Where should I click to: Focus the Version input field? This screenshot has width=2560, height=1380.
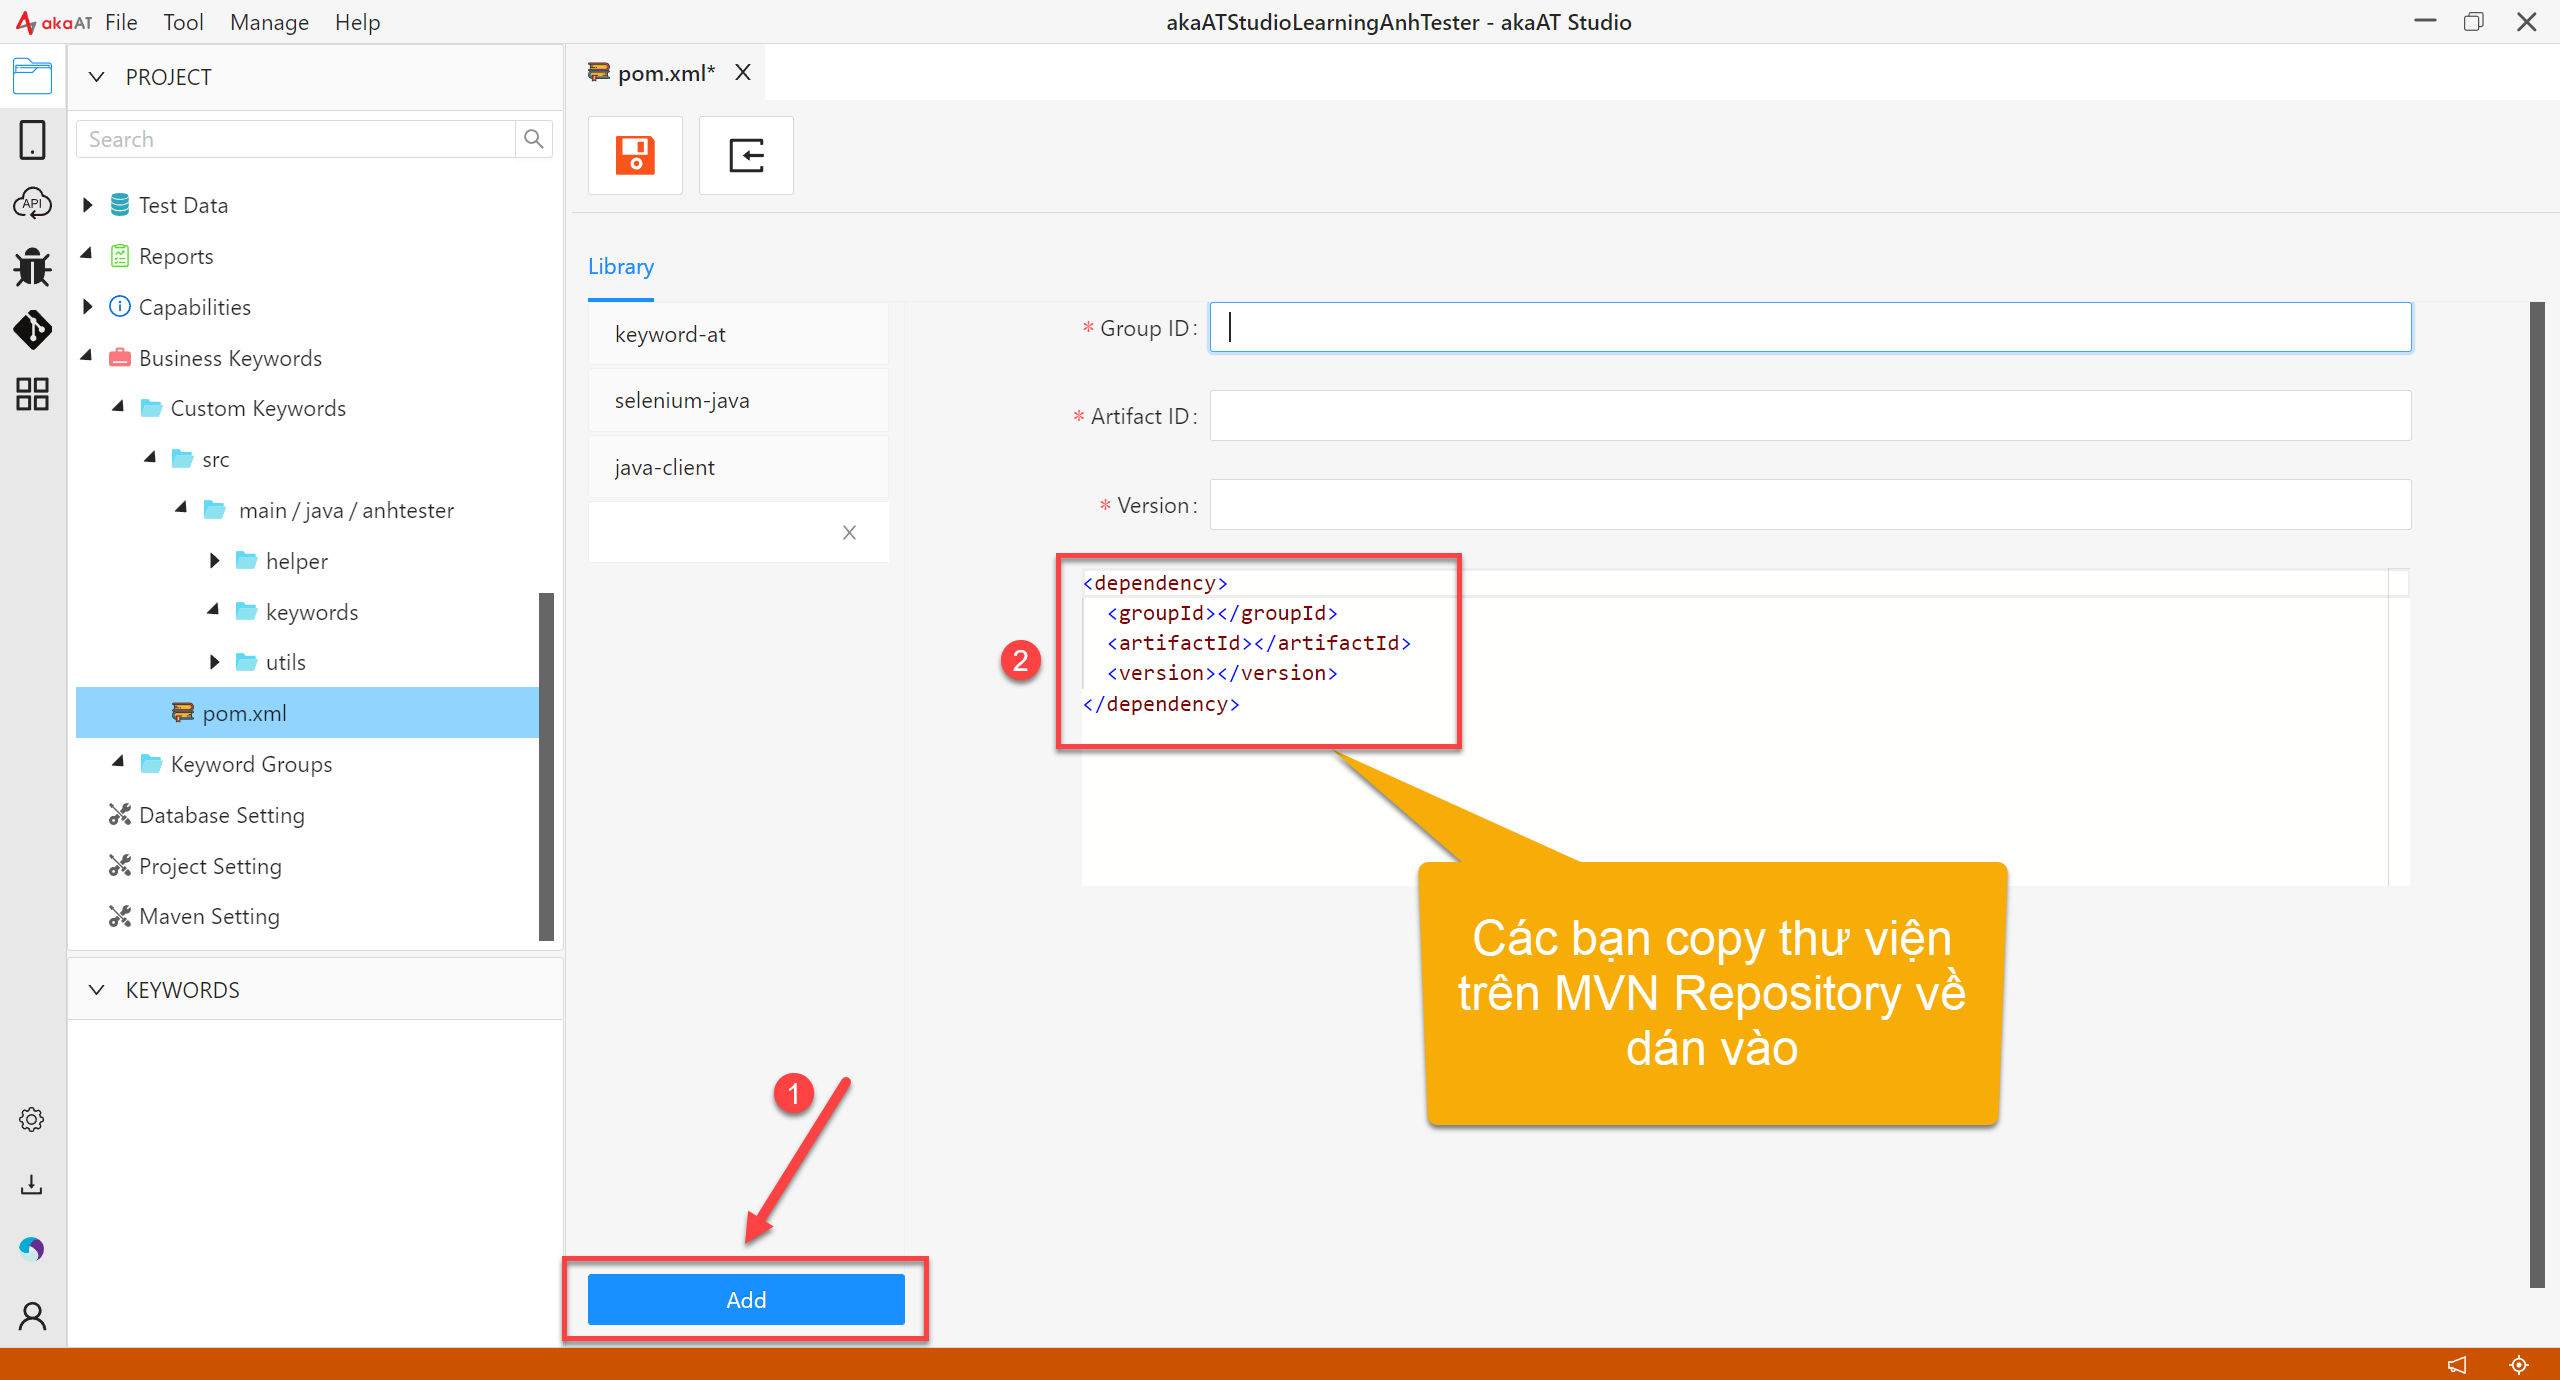click(x=1810, y=505)
